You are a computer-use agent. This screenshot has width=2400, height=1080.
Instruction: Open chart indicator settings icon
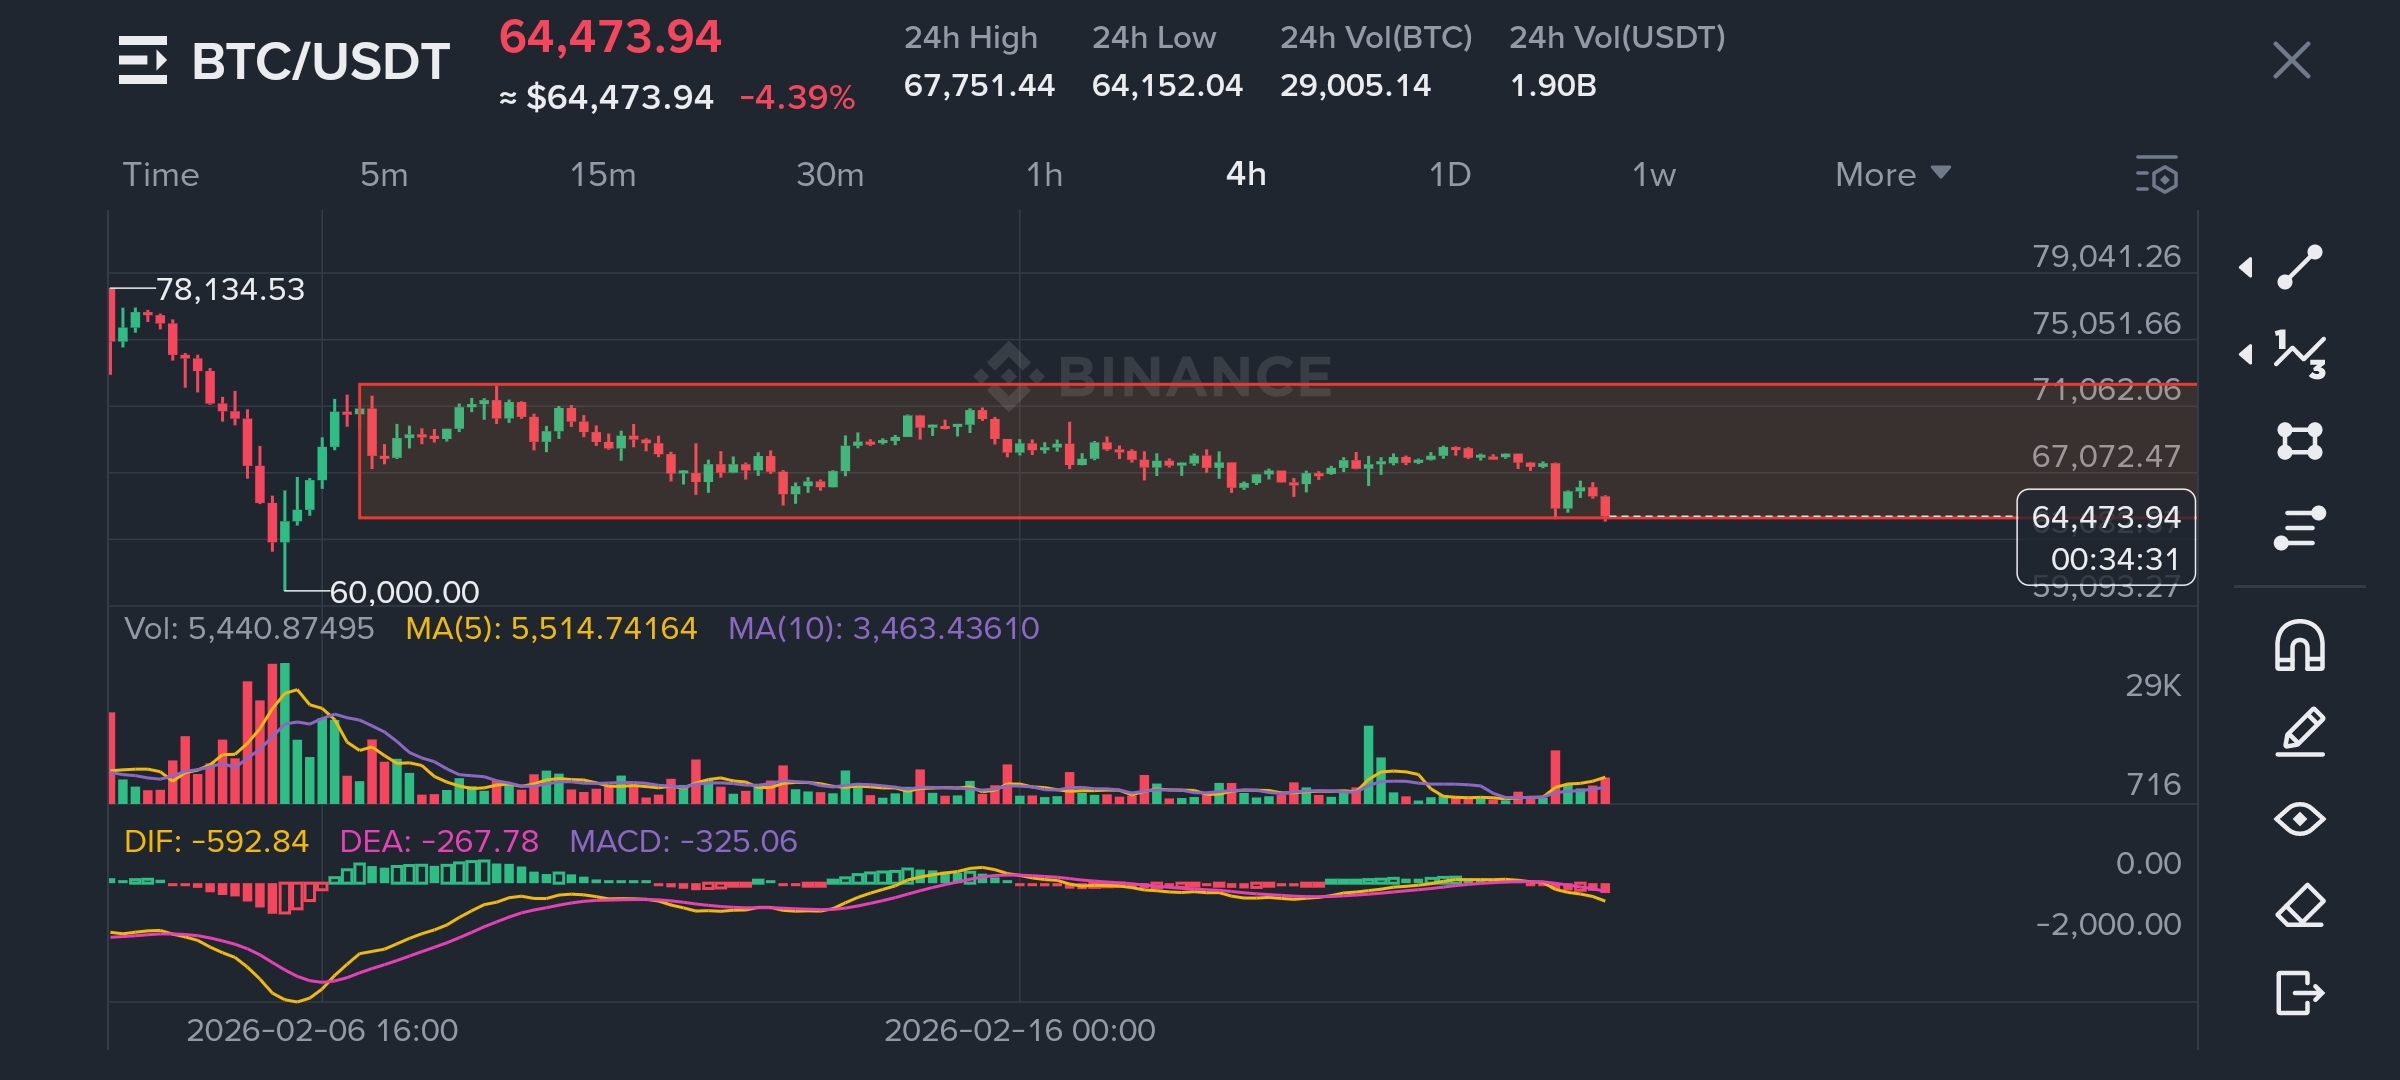pyautogui.click(x=2156, y=175)
